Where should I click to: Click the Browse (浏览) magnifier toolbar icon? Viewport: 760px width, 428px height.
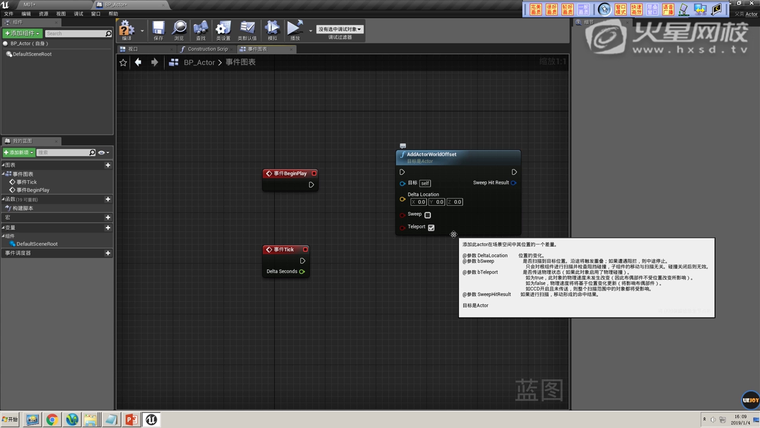point(179,29)
